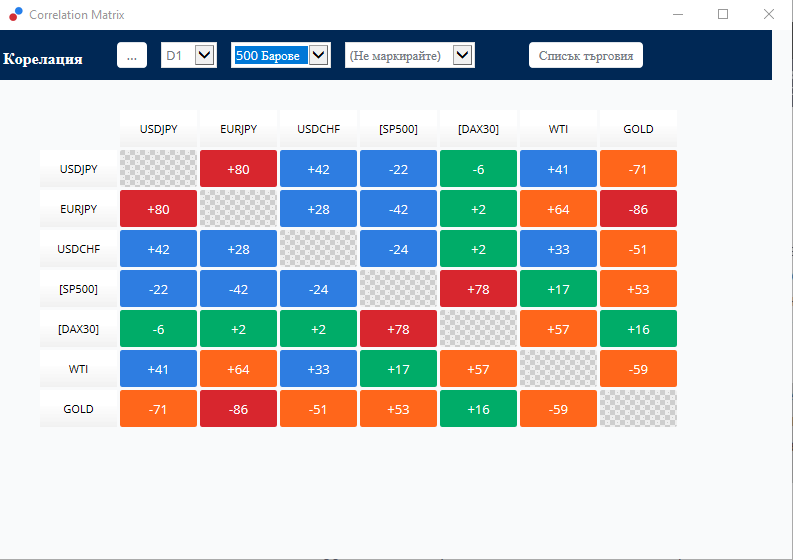Expand the '500 Барове' bars dropdown
The image size is (793, 560).
281,55
